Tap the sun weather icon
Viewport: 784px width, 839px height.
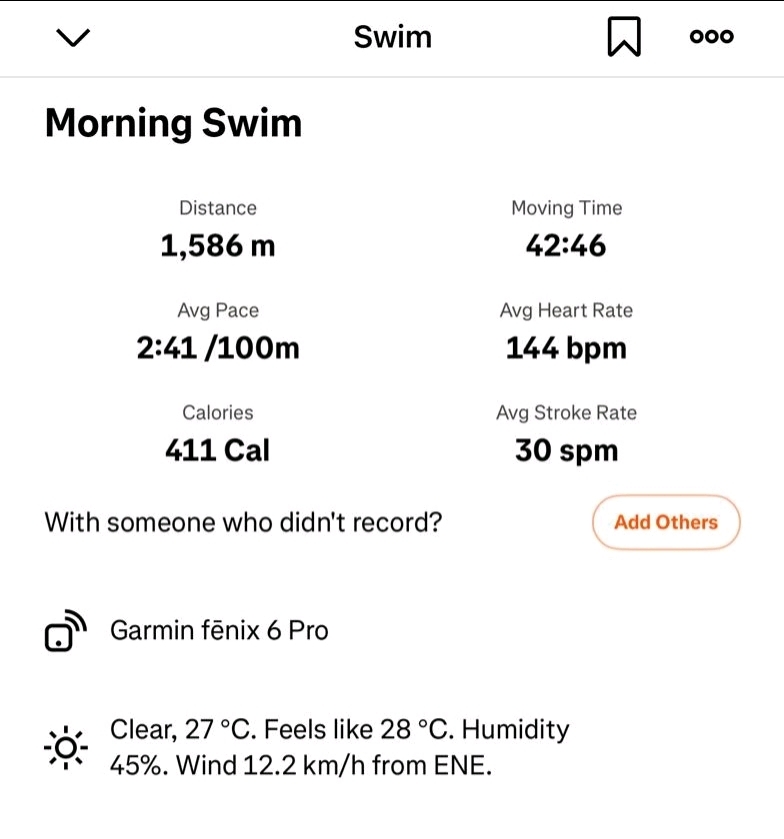click(66, 747)
